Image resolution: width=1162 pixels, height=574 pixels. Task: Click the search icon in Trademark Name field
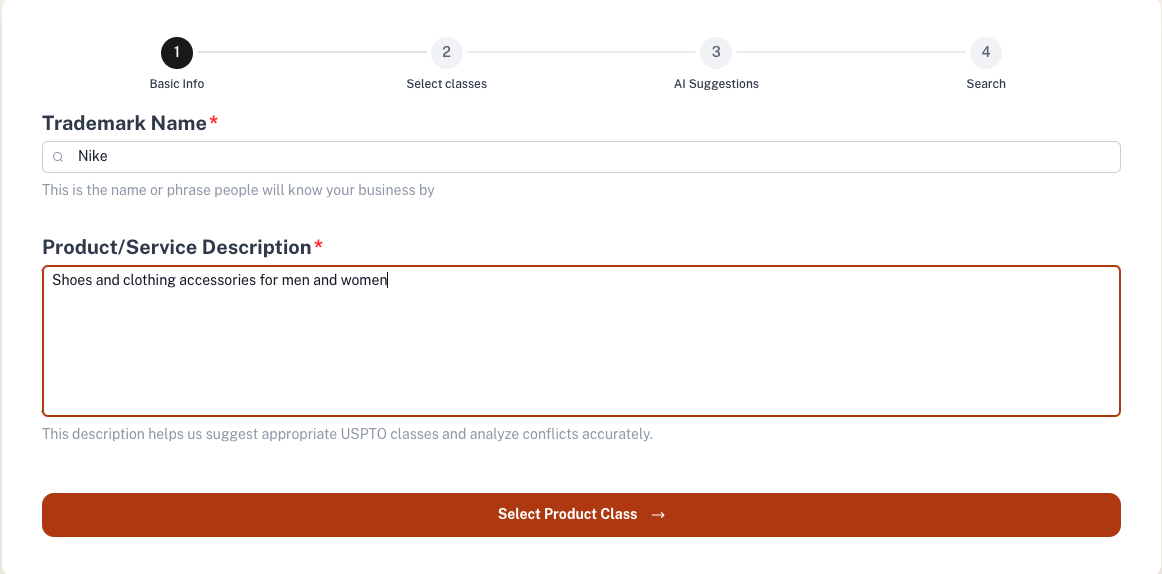click(59, 157)
